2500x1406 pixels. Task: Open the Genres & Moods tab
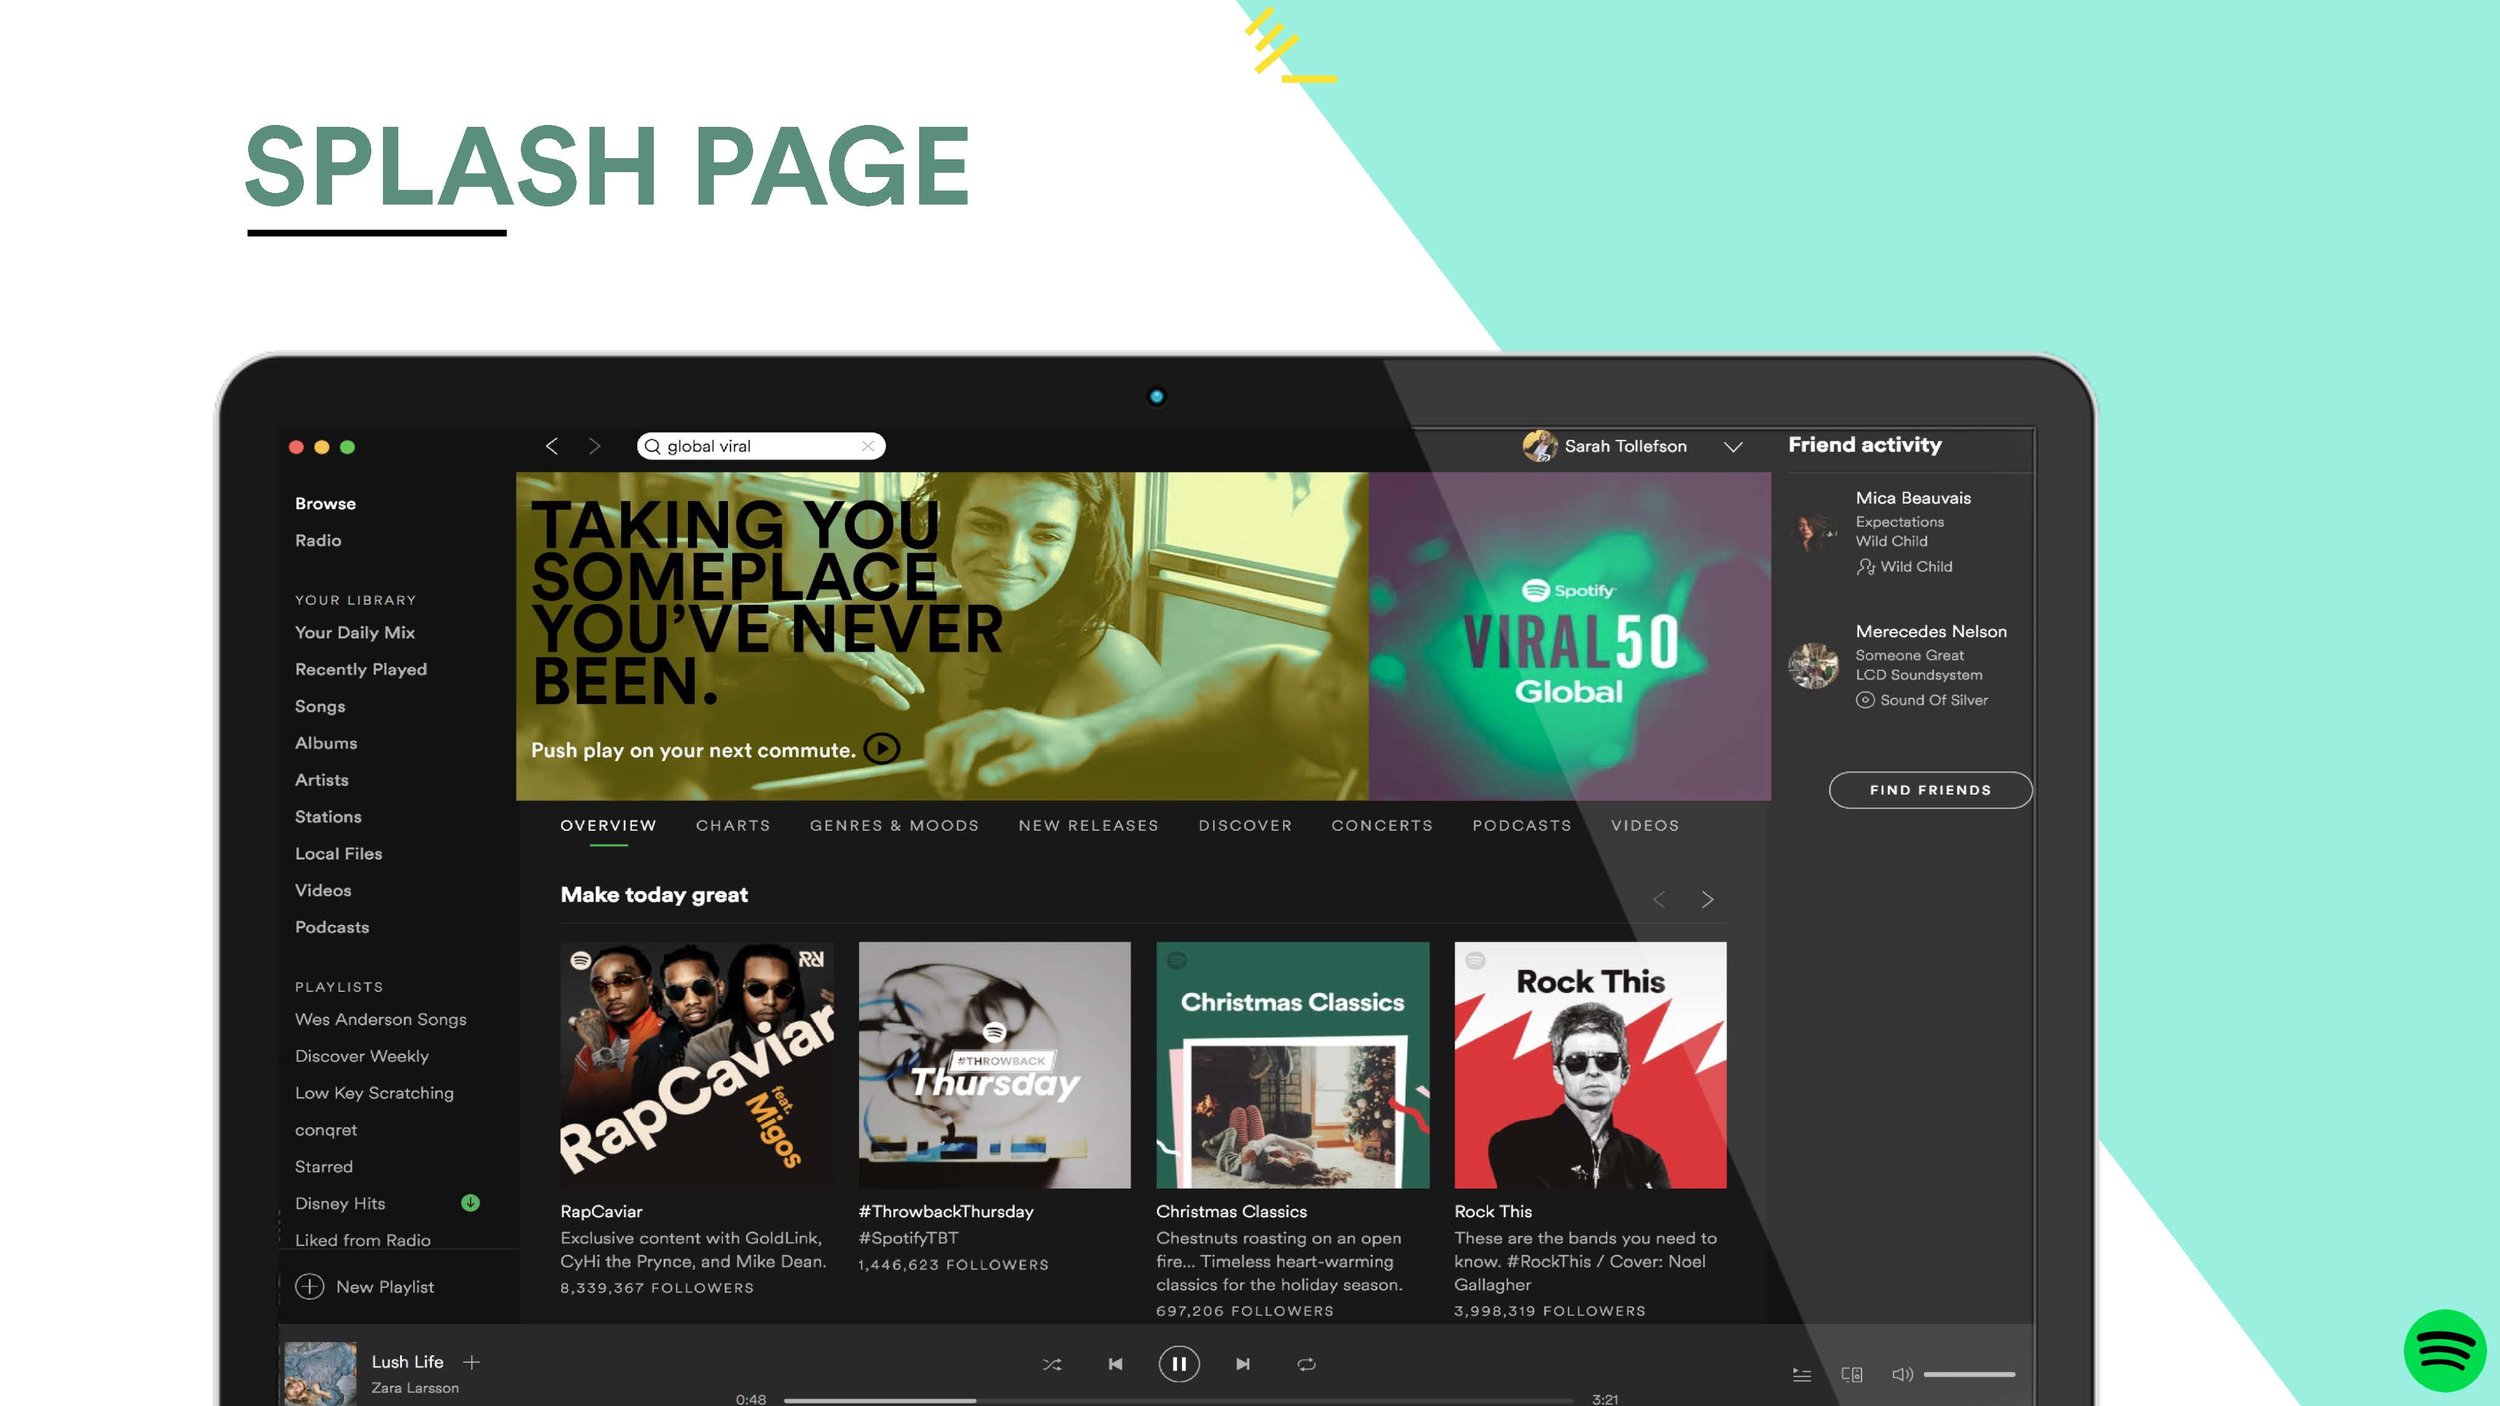coord(894,826)
